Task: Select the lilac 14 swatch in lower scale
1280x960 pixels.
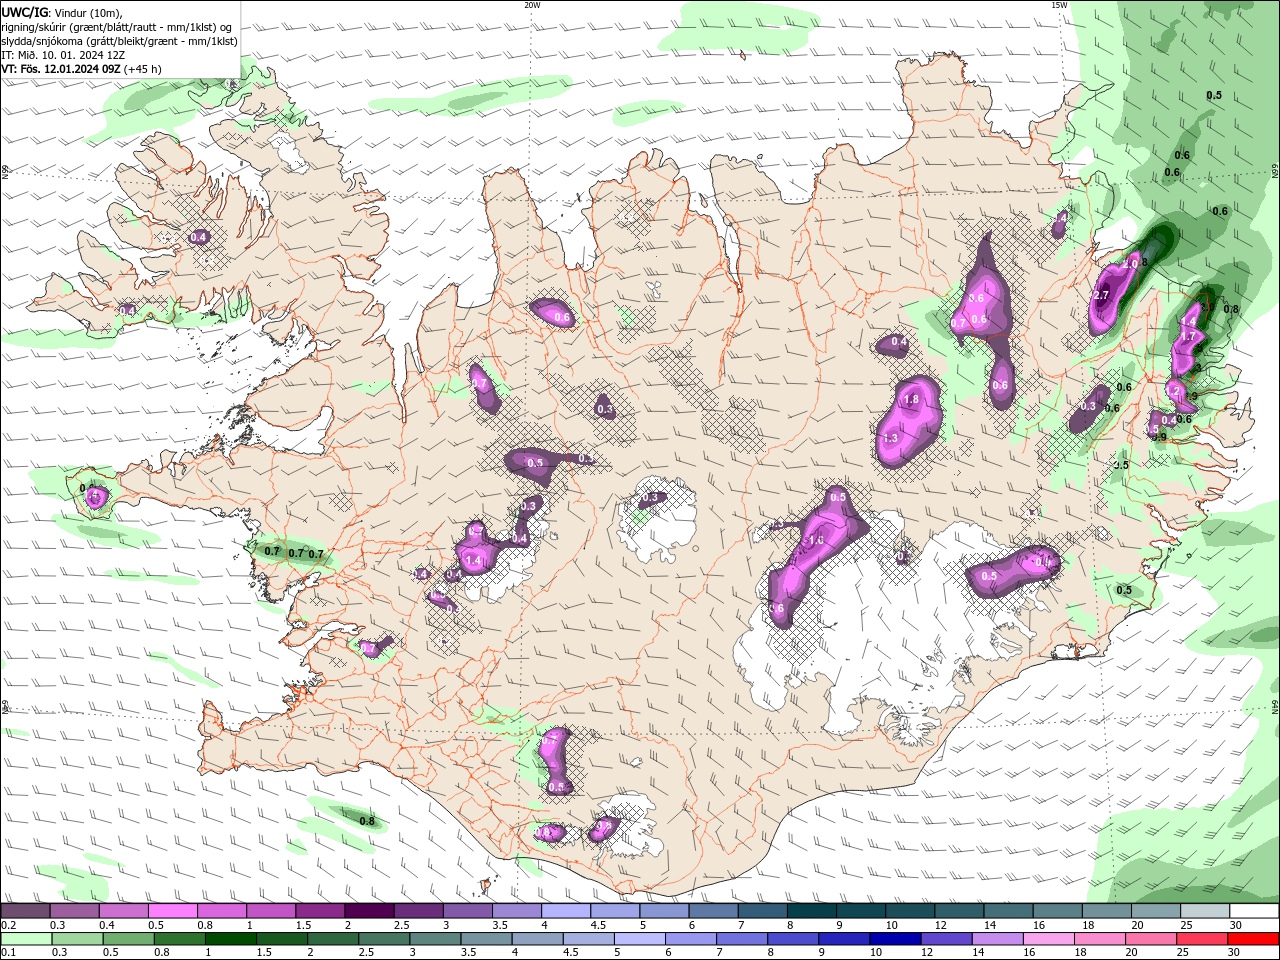Action: (x=998, y=939)
